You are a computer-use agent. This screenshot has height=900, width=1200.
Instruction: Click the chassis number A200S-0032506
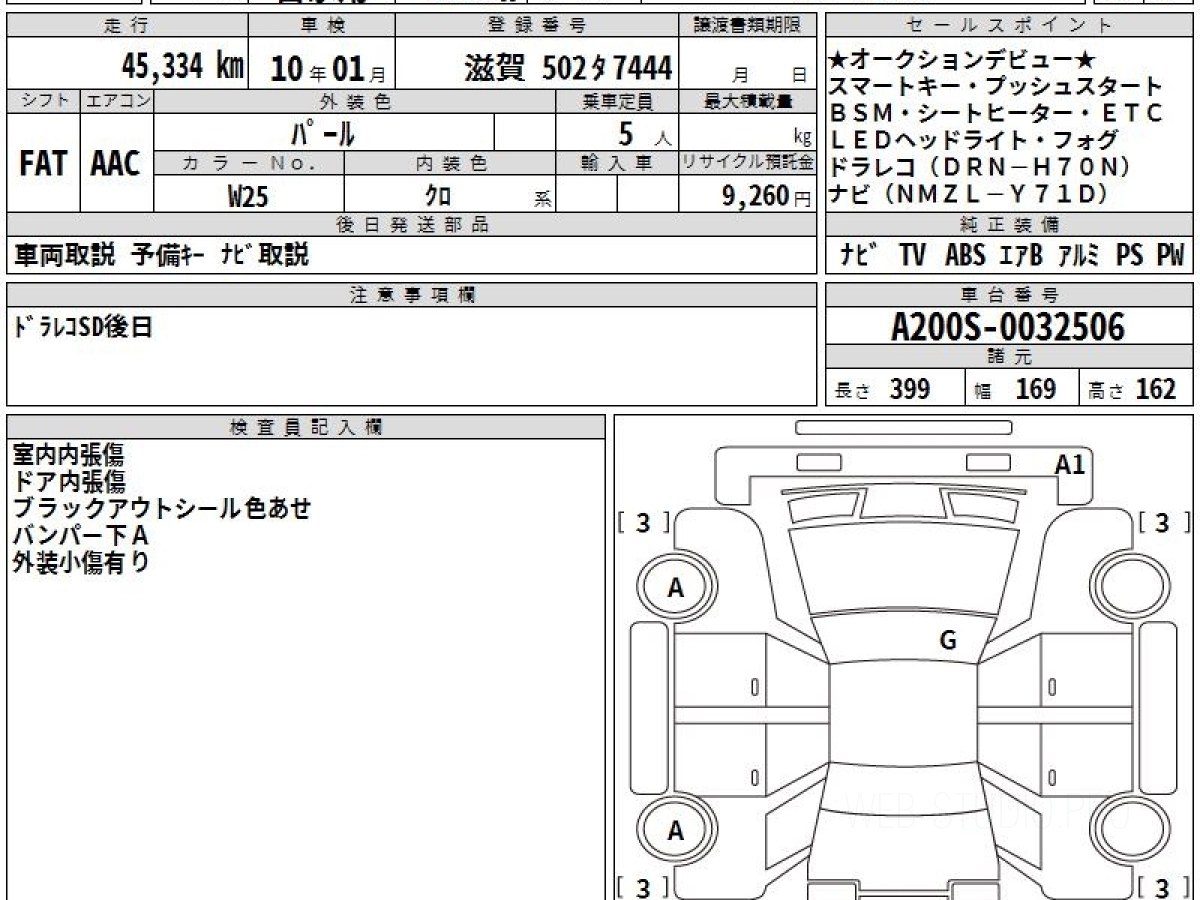[1008, 327]
